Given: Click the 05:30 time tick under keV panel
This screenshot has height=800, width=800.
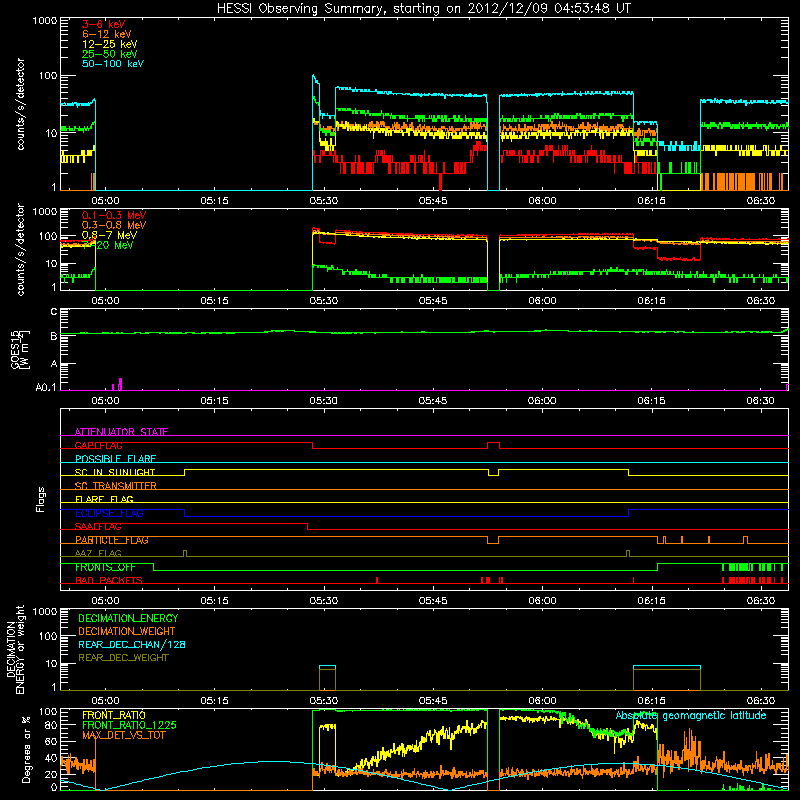Looking at the screenshot, I should (323, 201).
